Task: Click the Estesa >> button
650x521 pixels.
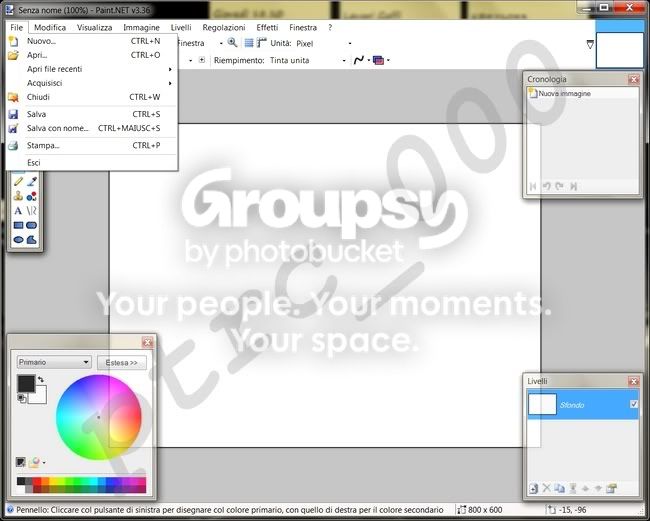Action: click(121, 363)
